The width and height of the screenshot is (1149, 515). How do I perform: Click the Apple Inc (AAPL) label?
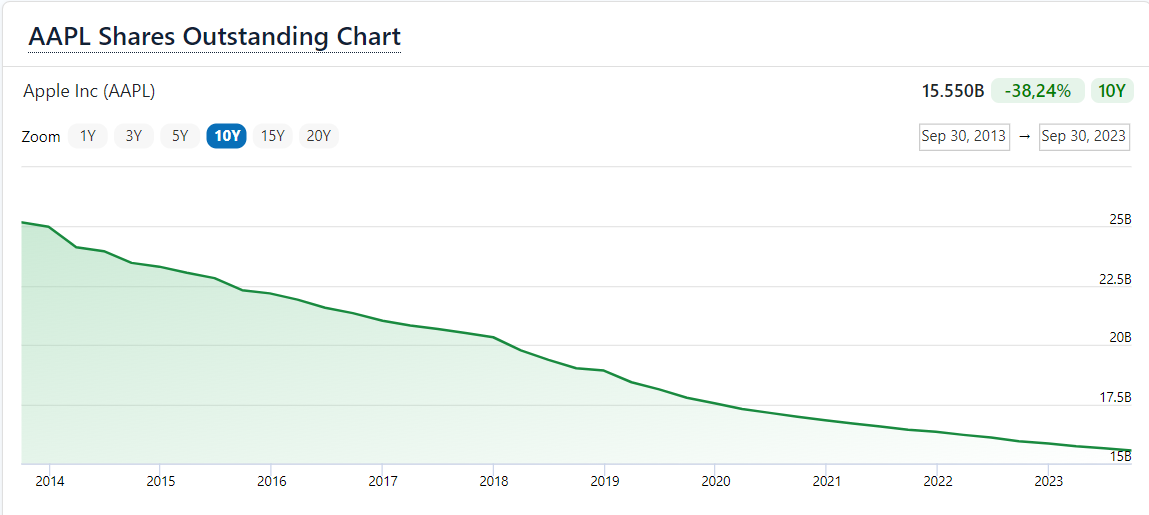coord(89,91)
